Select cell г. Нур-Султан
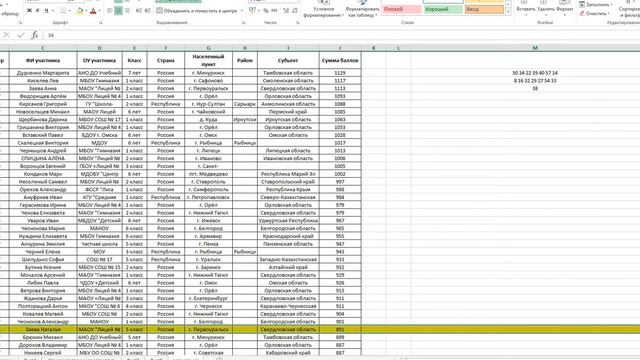 click(x=209, y=104)
